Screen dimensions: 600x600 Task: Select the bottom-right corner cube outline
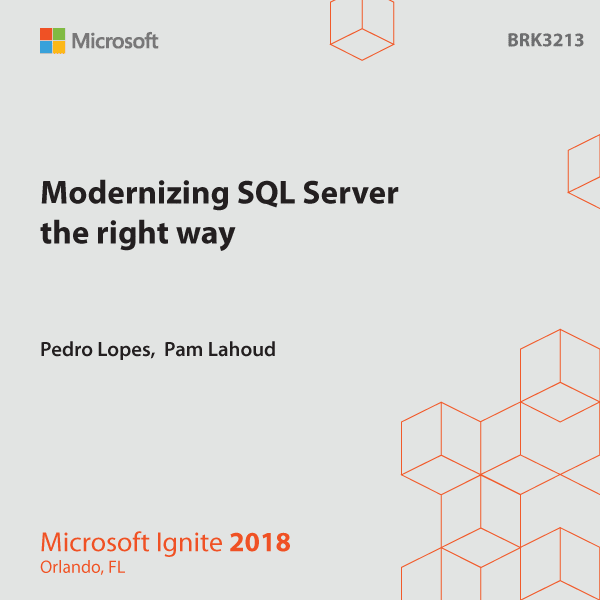pyautogui.click(x=560, y=564)
